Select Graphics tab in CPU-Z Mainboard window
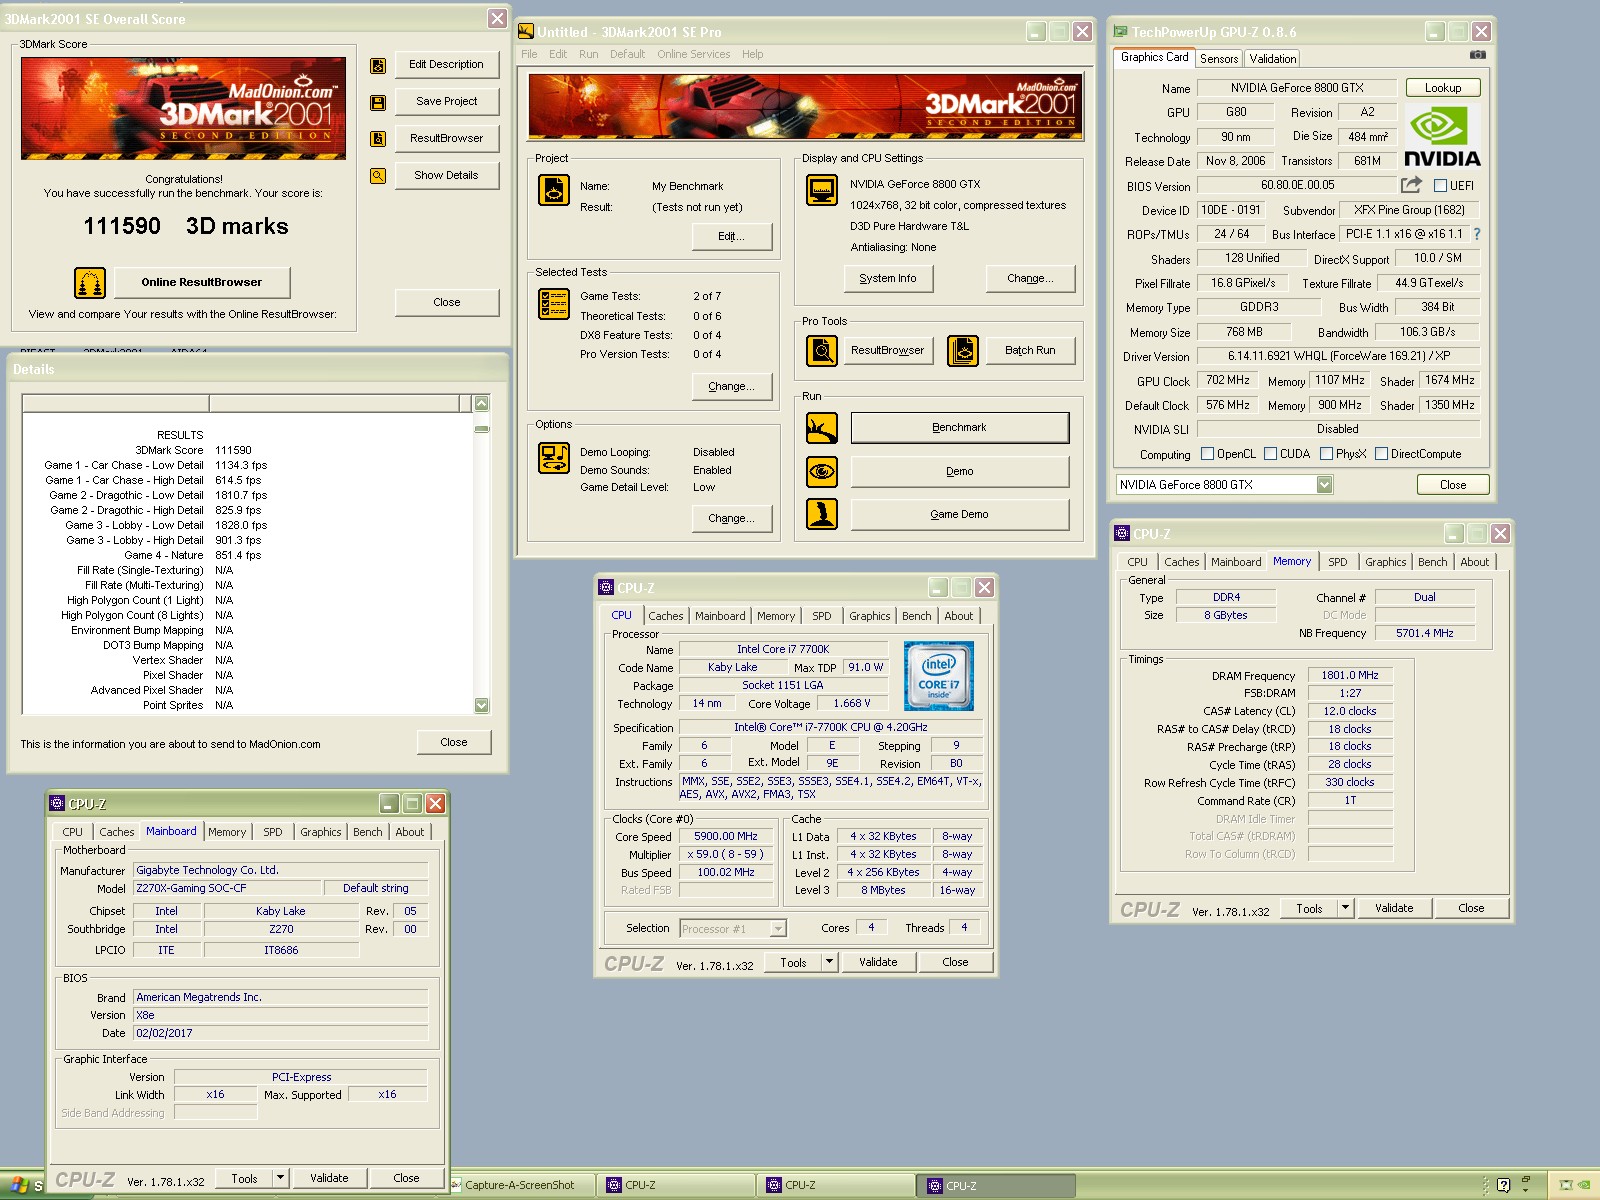Image resolution: width=1600 pixels, height=1200 pixels. (320, 832)
